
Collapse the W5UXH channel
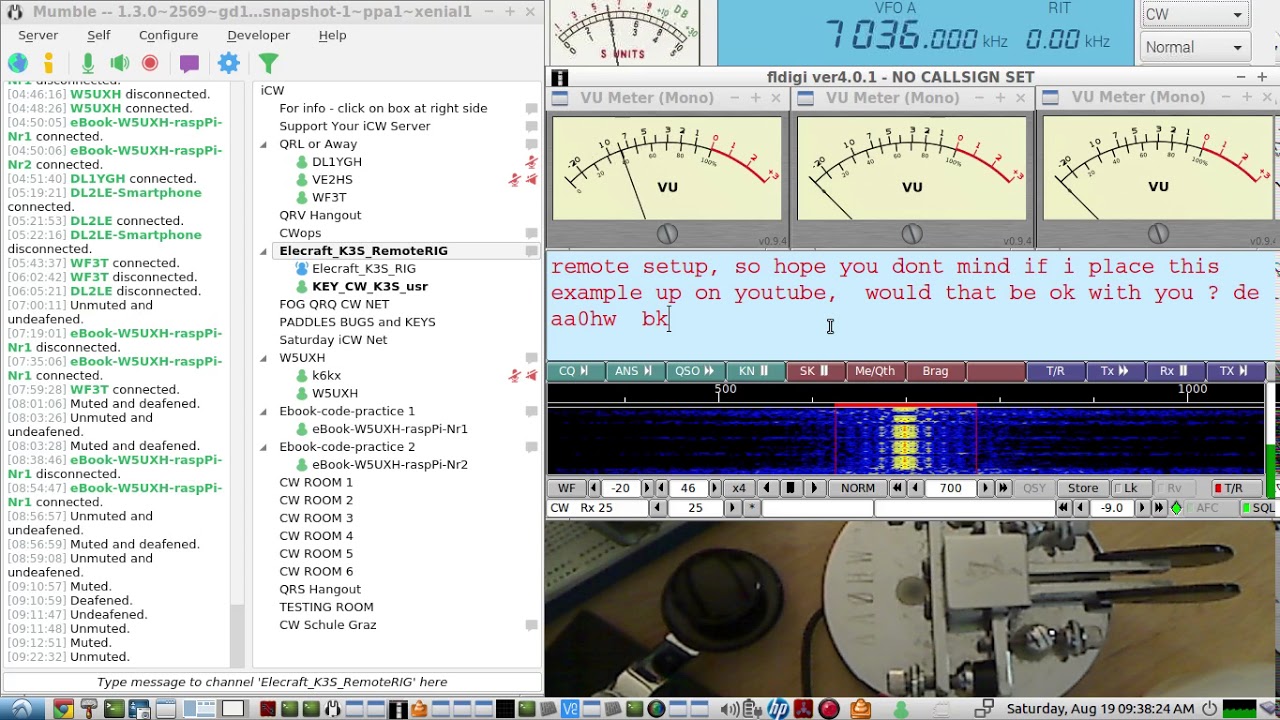264,358
